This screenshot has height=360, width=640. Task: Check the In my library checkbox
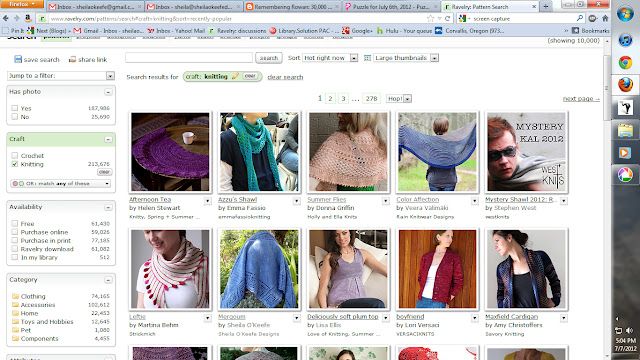coord(15,258)
